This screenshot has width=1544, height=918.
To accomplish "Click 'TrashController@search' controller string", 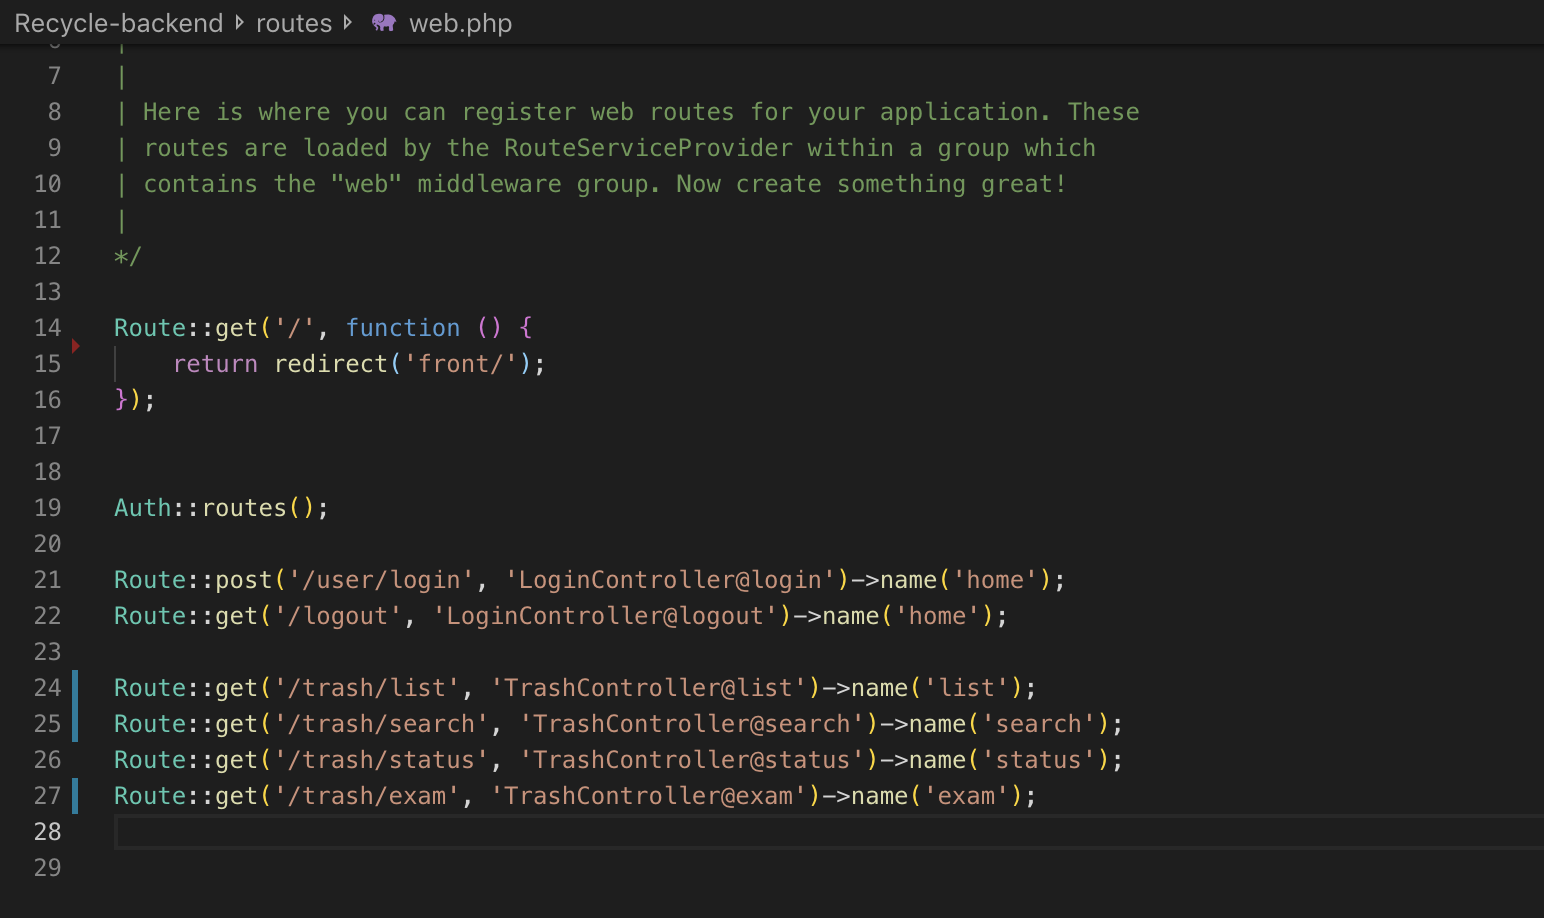I will [x=691, y=724].
